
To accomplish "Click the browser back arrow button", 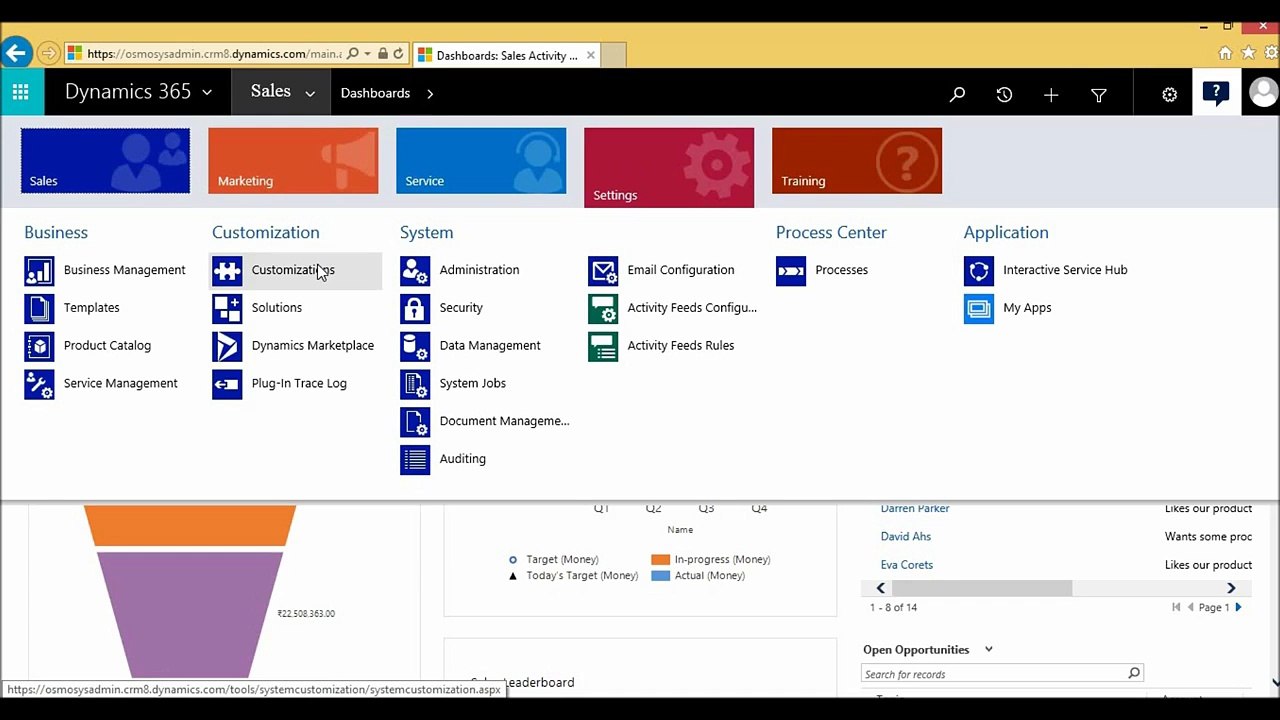I will (x=16, y=53).
